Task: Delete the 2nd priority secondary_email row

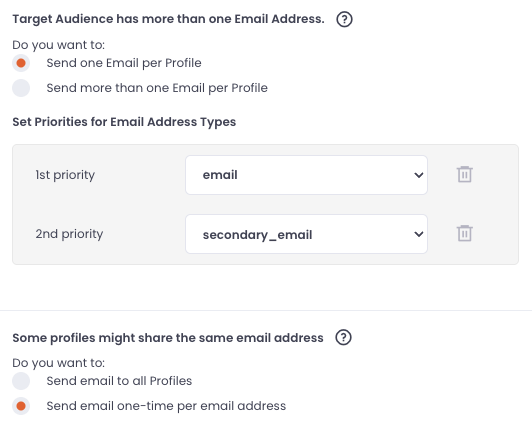Action: (x=464, y=233)
